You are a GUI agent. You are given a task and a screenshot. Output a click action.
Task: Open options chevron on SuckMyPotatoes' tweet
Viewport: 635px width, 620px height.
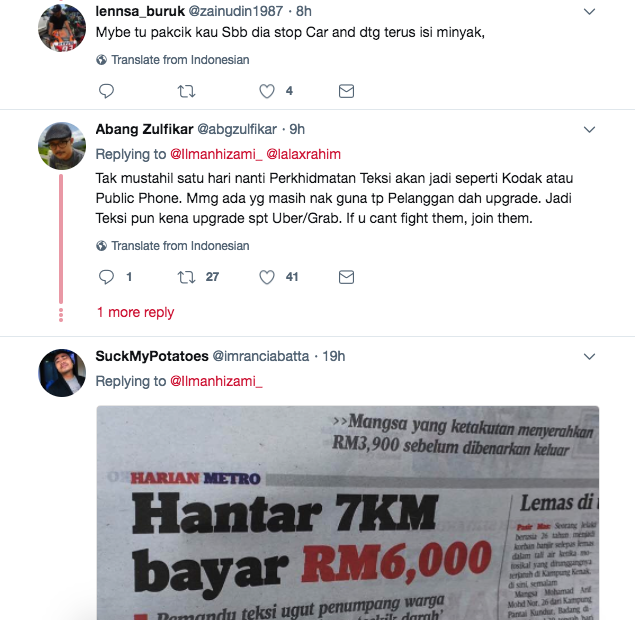589,356
